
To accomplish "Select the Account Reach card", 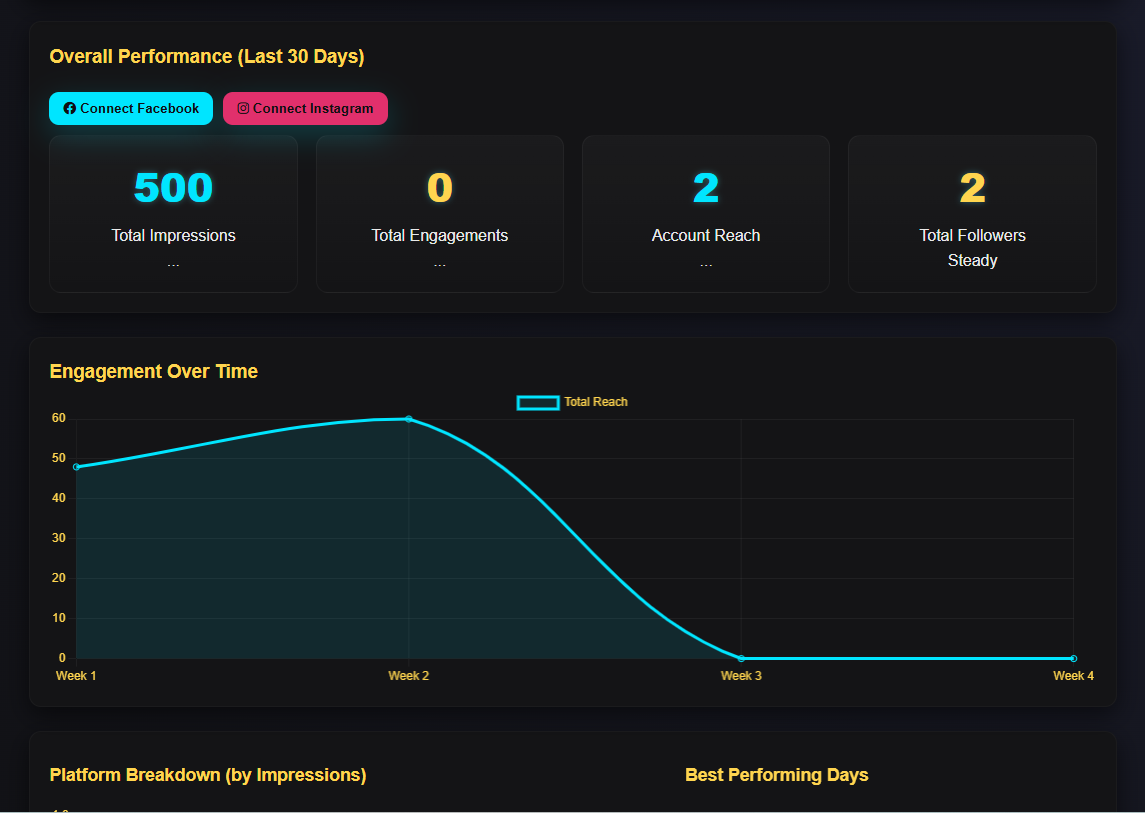I will 705,214.
